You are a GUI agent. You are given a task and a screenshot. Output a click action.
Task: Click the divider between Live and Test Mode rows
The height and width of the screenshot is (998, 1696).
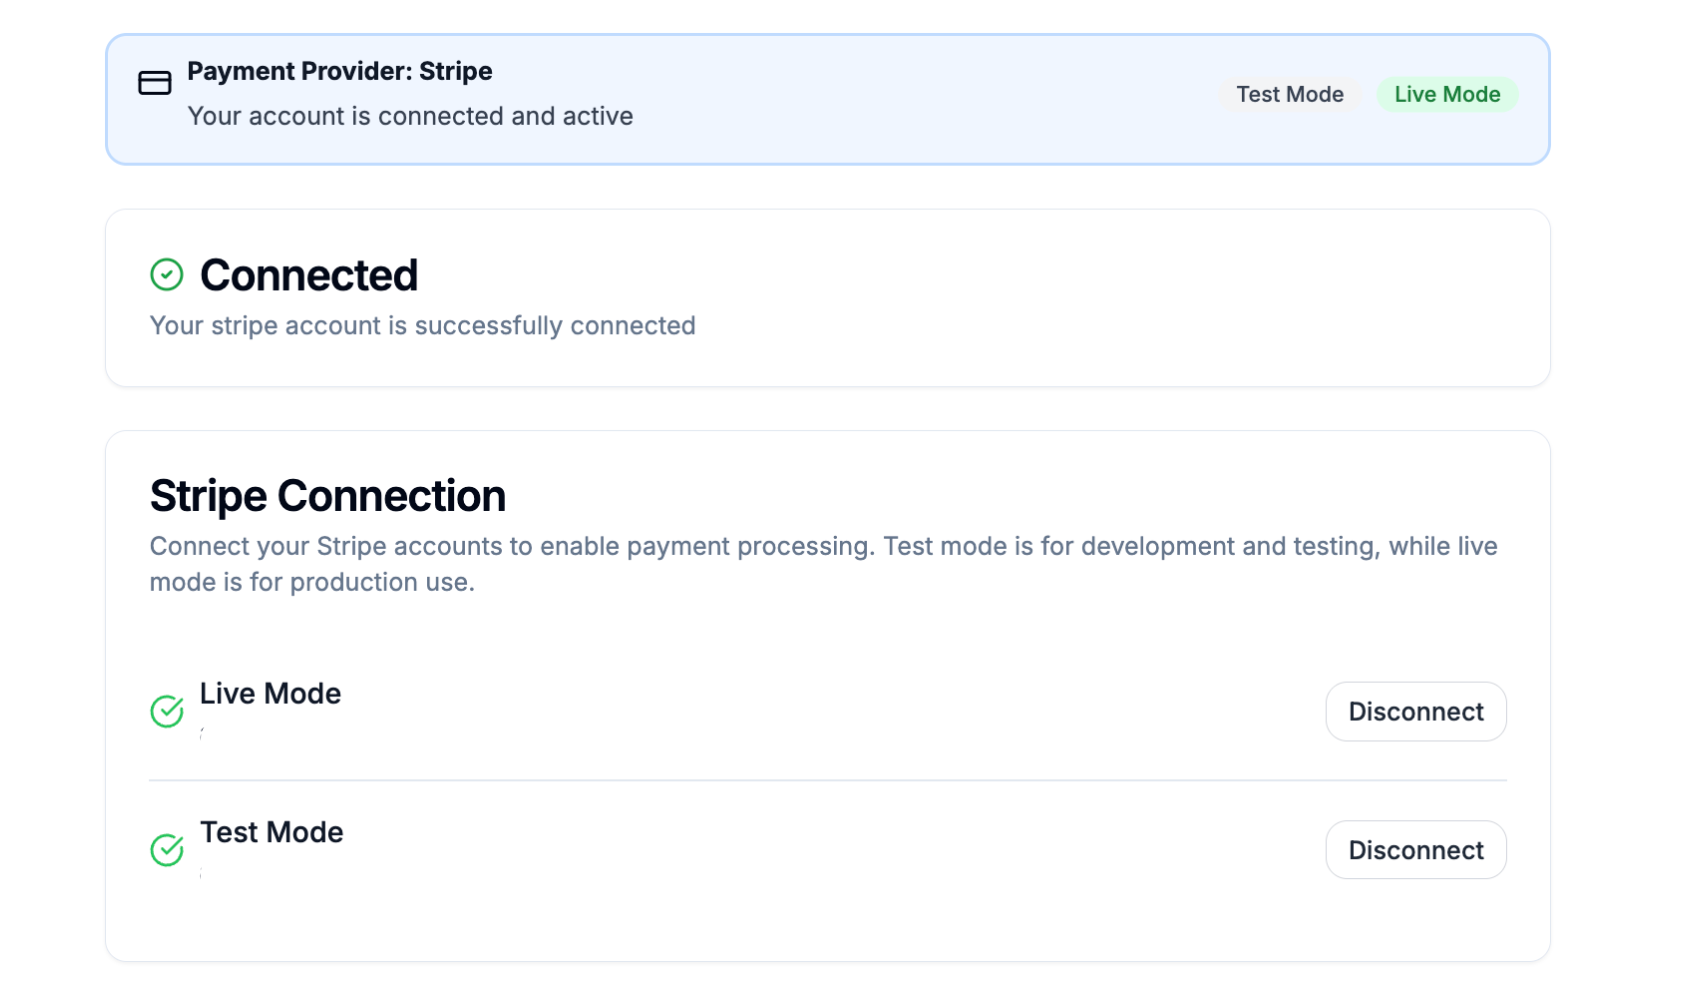point(826,780)
